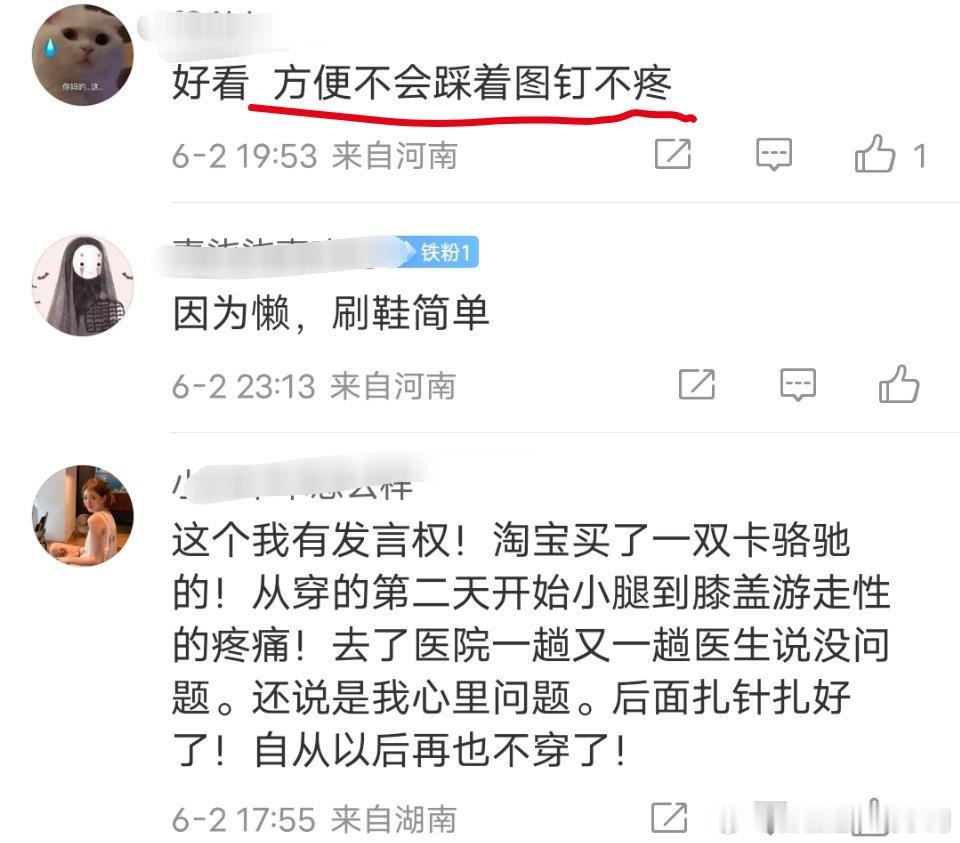The width and height of the screenshot is (960, 843).
Task: Like the comment about 图钉不疼
Action: pyautogui.click(x=875, y=153)
